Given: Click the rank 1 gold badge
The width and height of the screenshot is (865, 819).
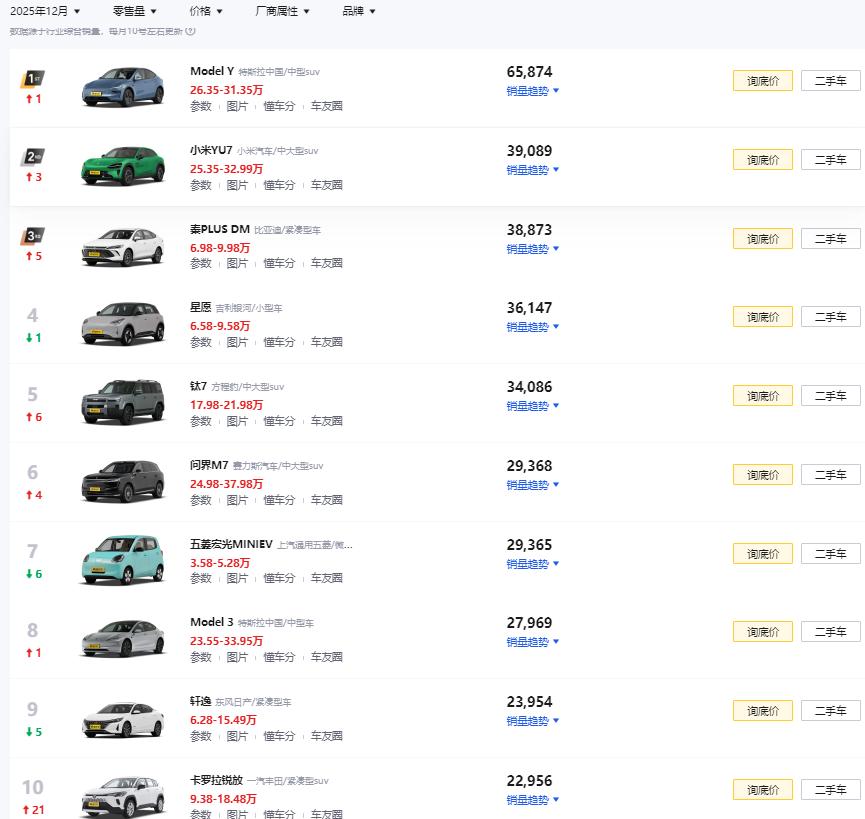Looking at the screenshot, I should tap(33, 78).
